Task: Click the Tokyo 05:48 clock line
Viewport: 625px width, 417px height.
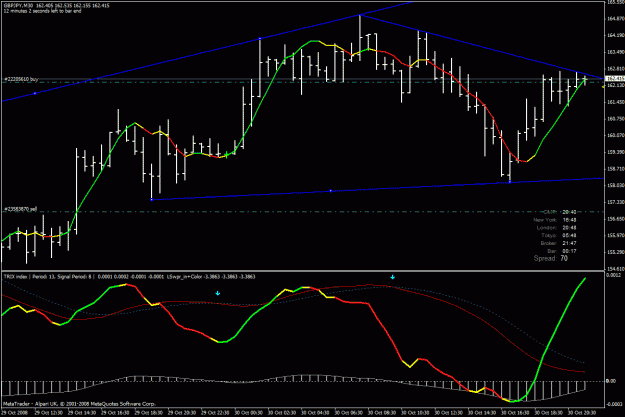Action: point(559,235)
